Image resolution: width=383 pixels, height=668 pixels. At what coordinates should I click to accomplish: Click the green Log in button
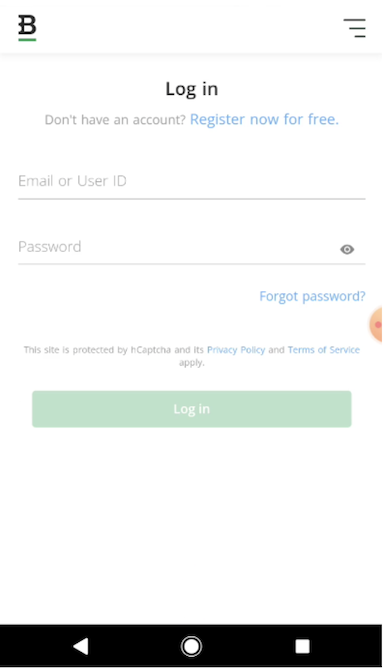pos(192,409)
